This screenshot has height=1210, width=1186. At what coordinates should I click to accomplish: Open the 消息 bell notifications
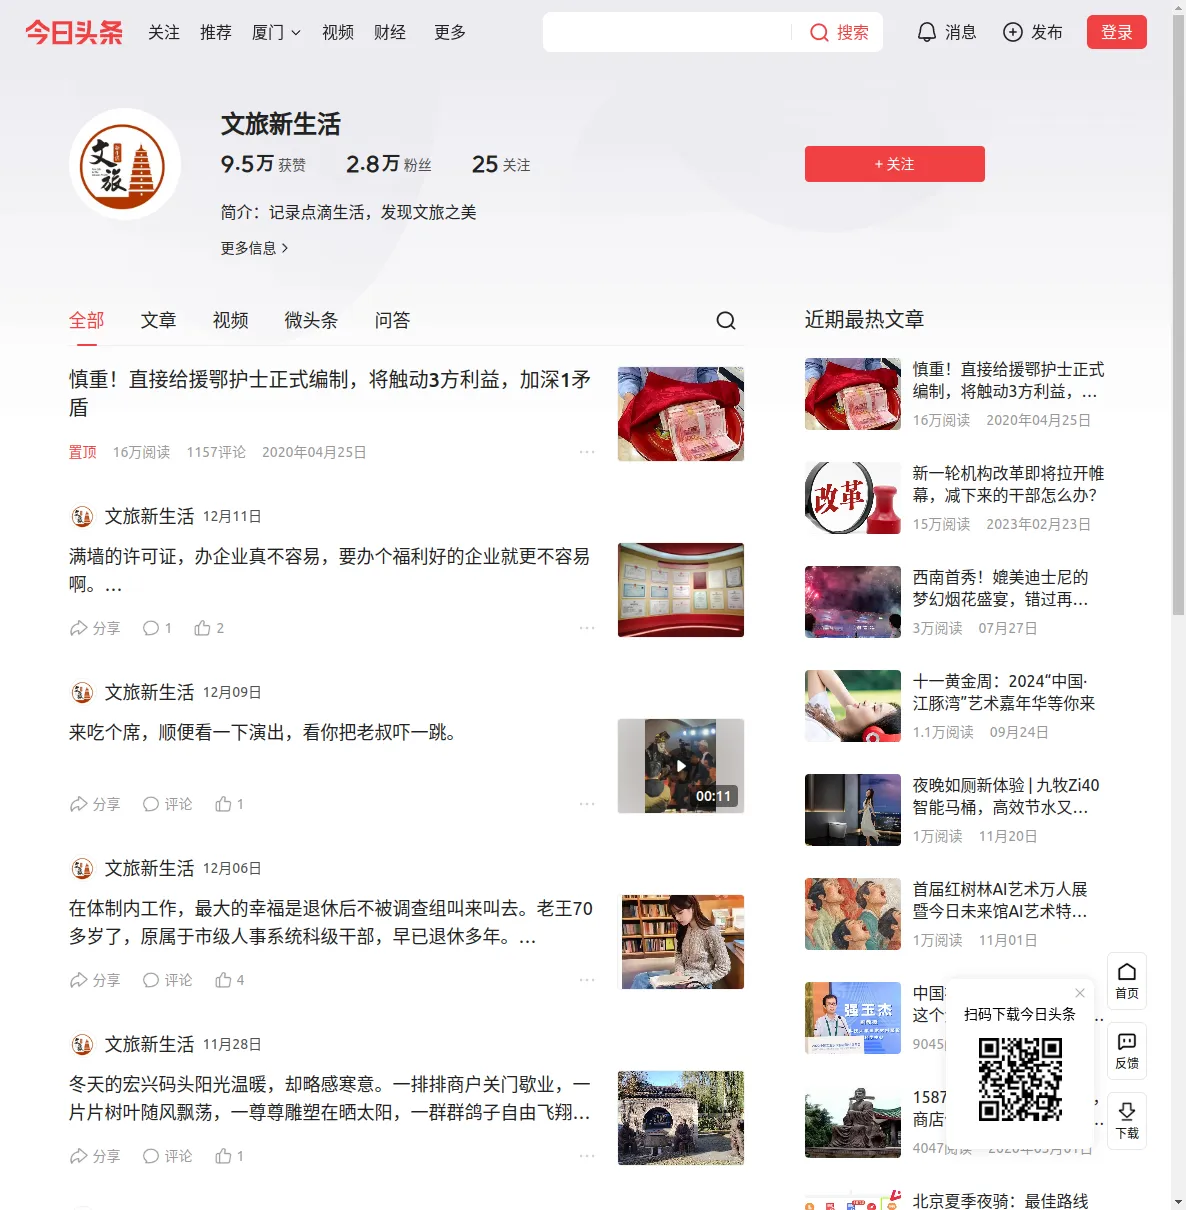(x=946, y=33)
